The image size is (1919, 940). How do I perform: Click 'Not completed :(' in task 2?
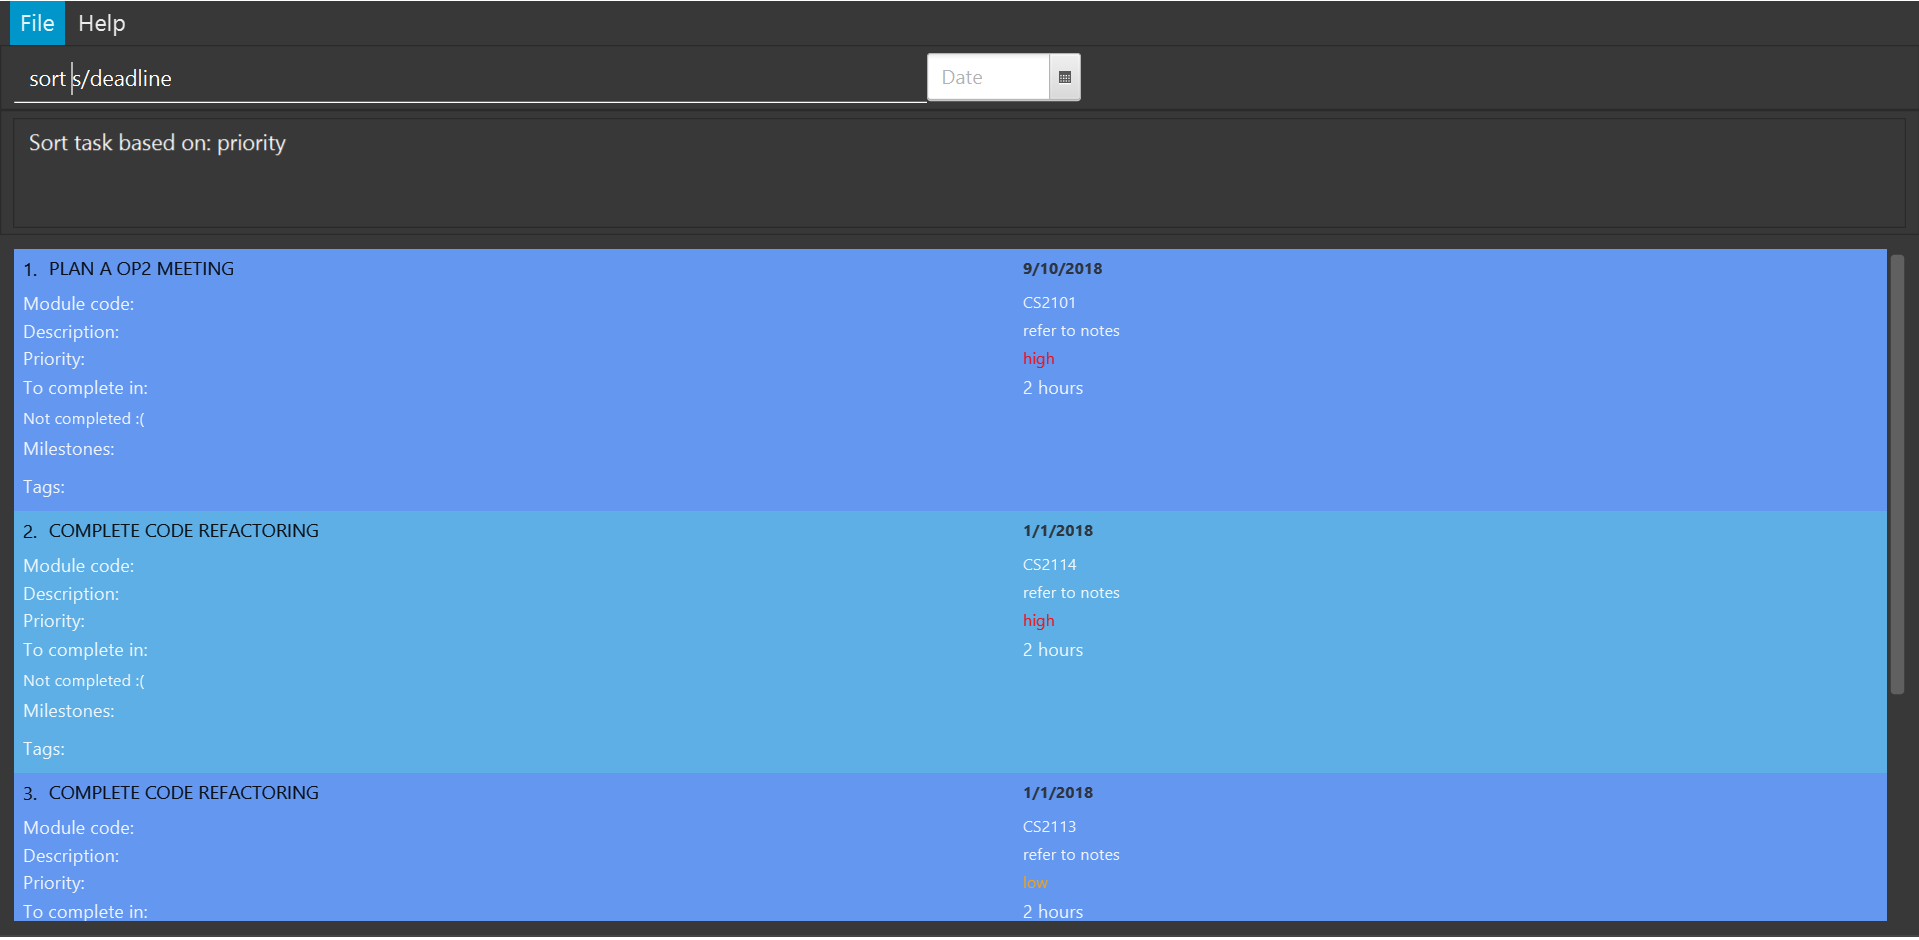84,681
